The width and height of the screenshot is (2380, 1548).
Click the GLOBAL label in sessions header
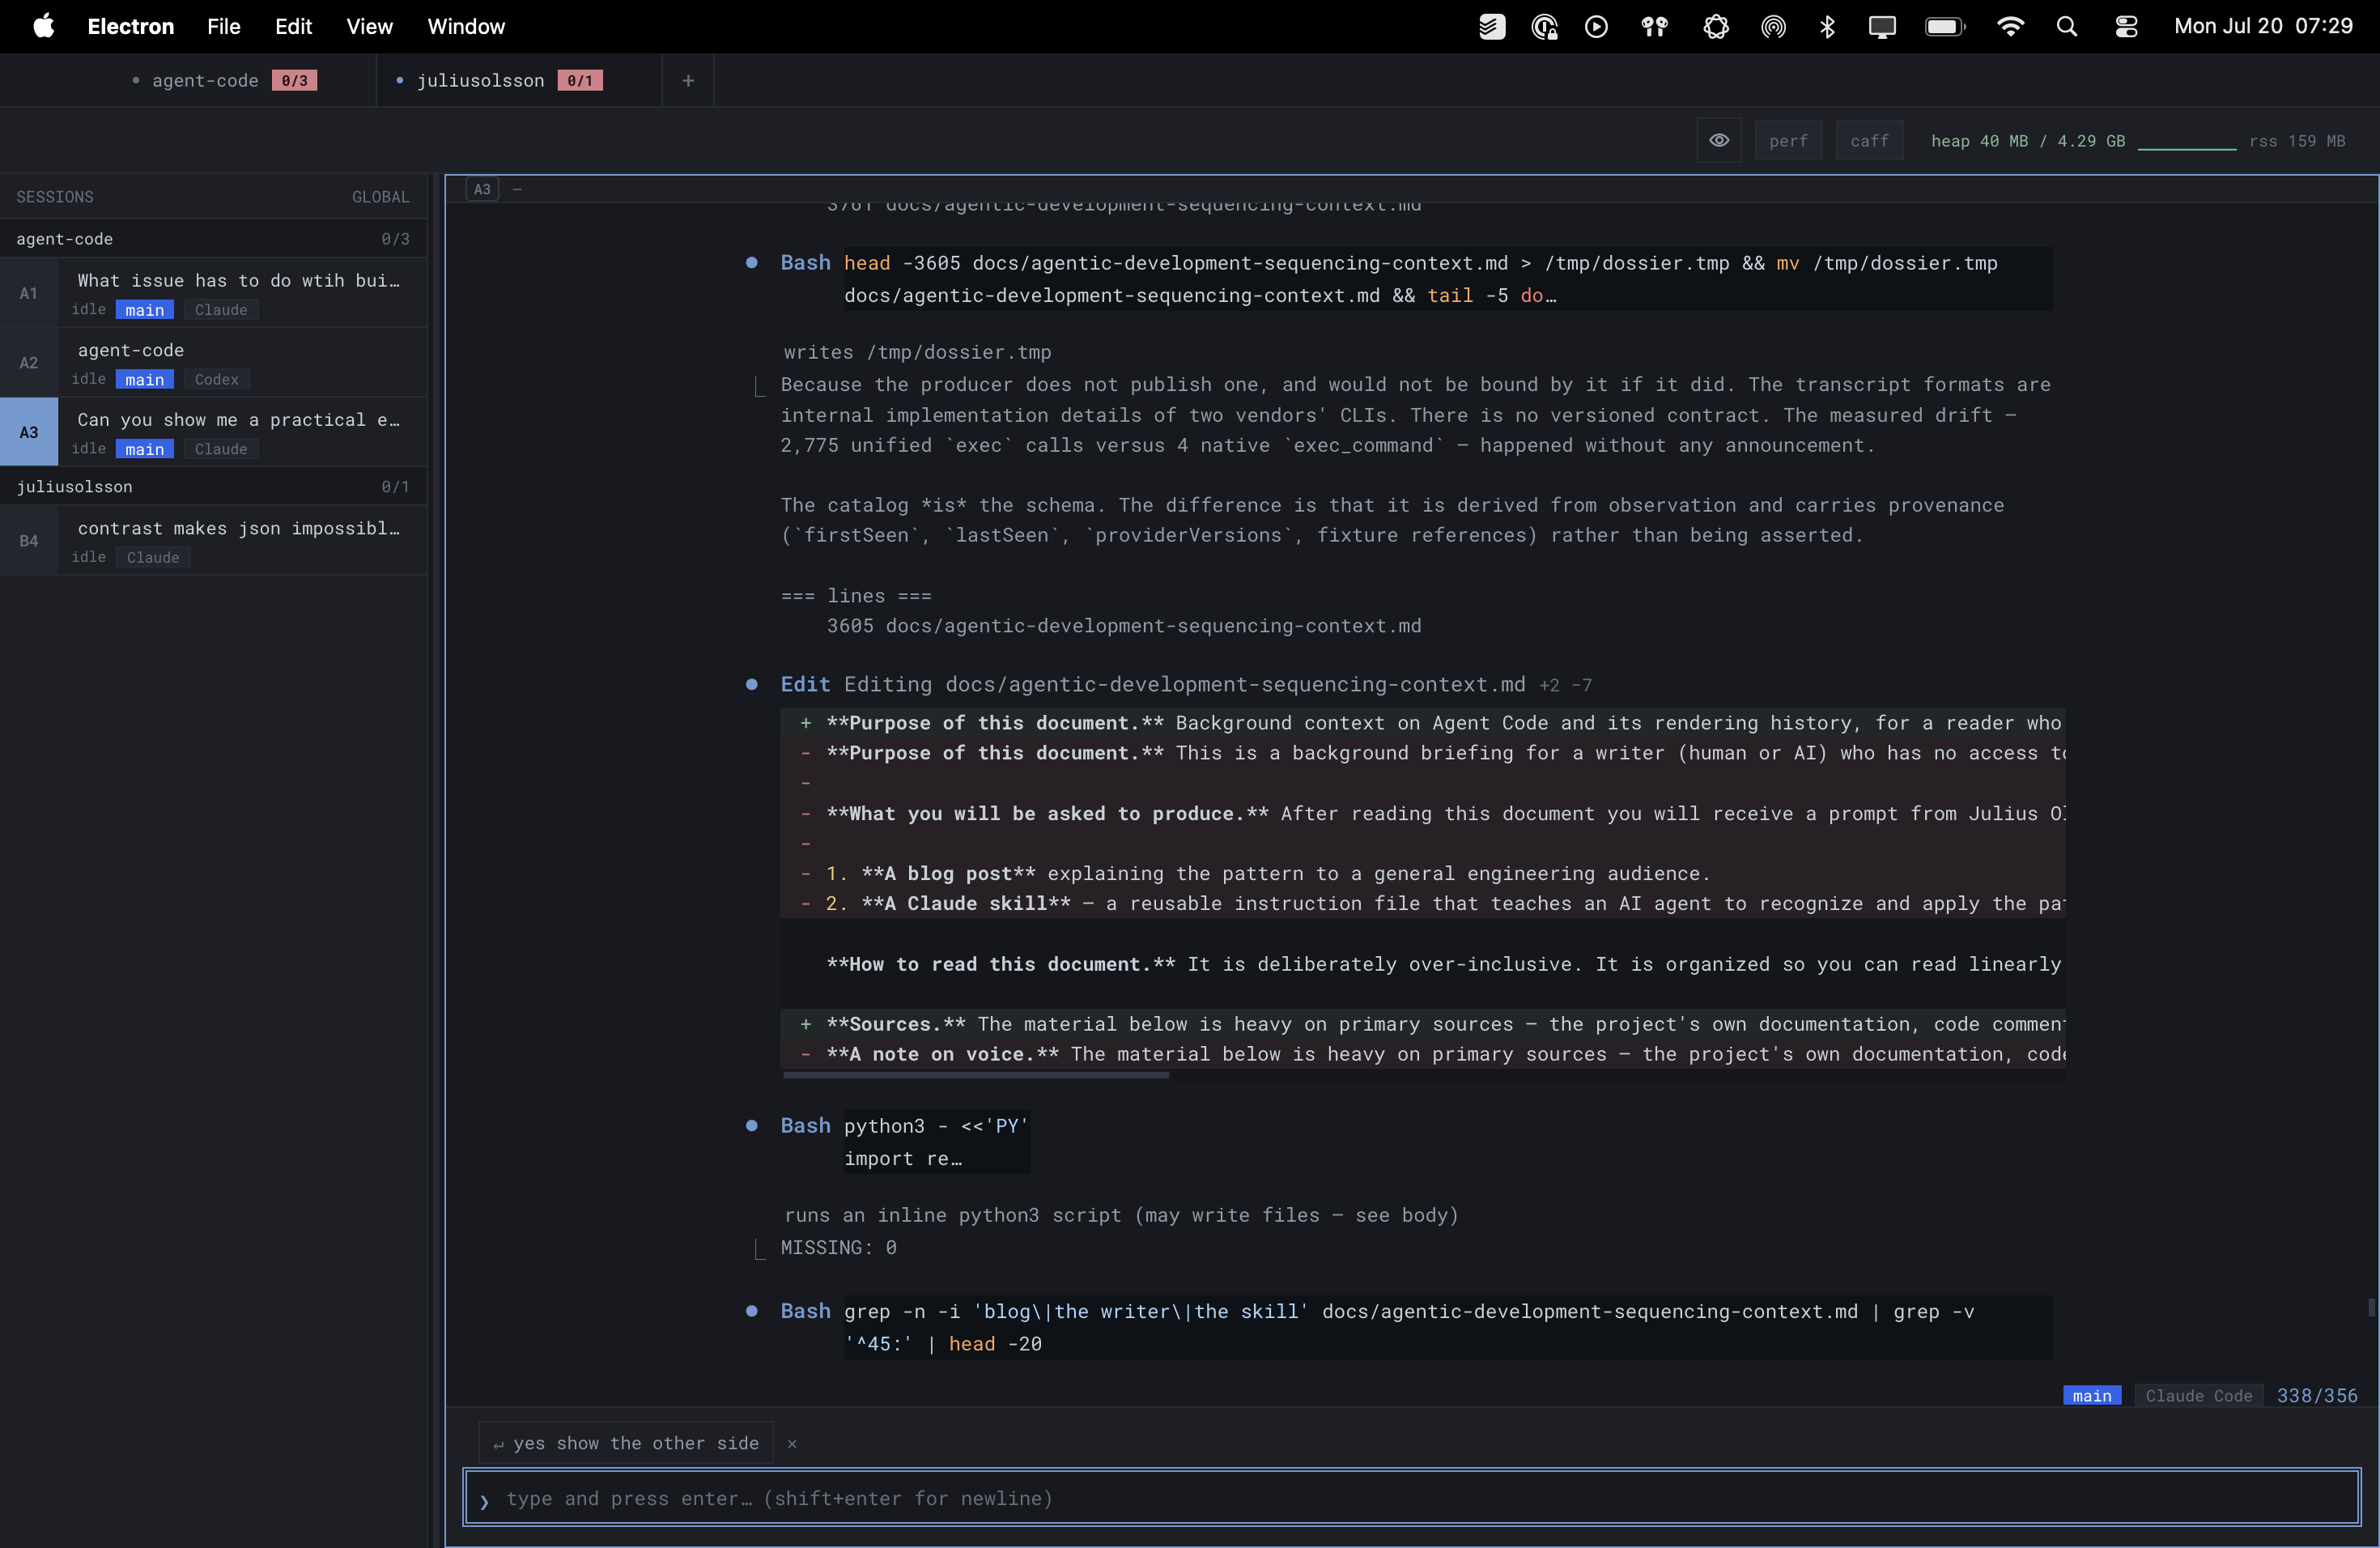click(380, 197)
